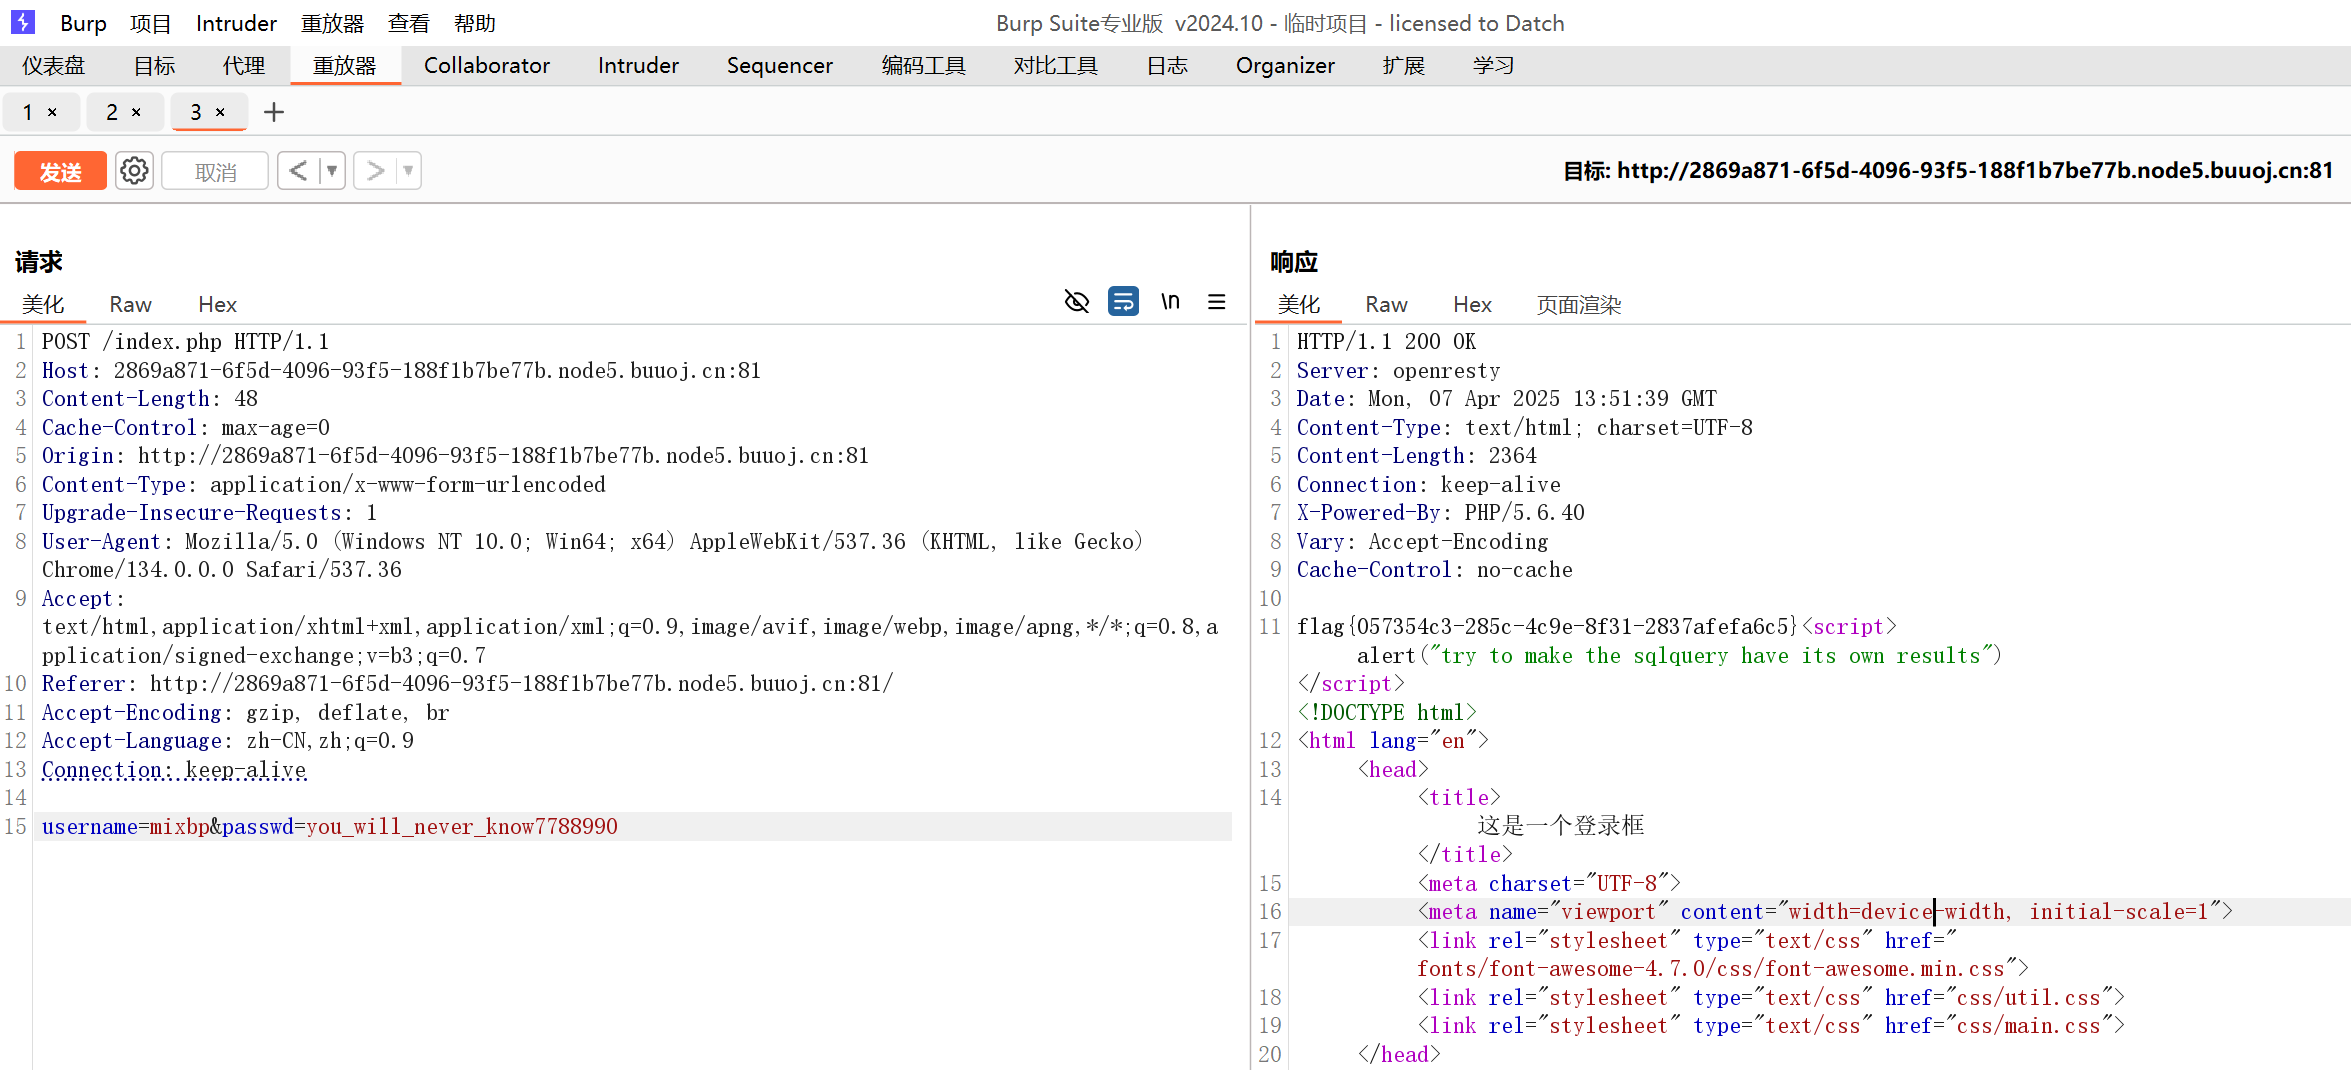Open the request panel hamburger menu
Image resolution: width=2351 pixels, height=1070 pixels.
click(1216, 301)
